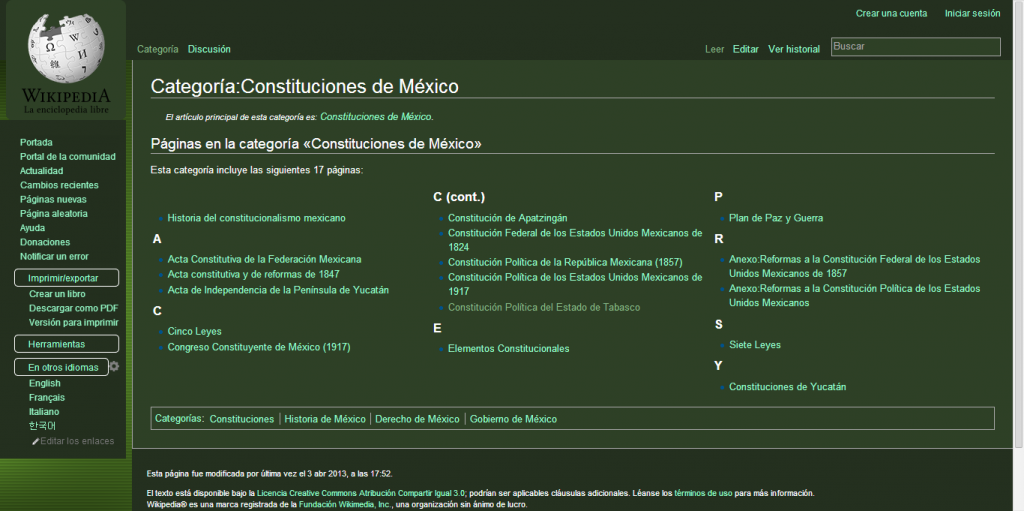
Task: Select the Leer tab
Action: point(714,49)
